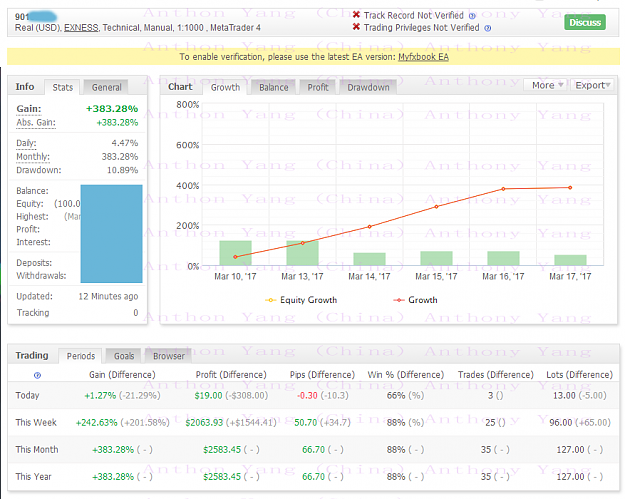Click This Week's profit value $2063.93

[204, 422]
